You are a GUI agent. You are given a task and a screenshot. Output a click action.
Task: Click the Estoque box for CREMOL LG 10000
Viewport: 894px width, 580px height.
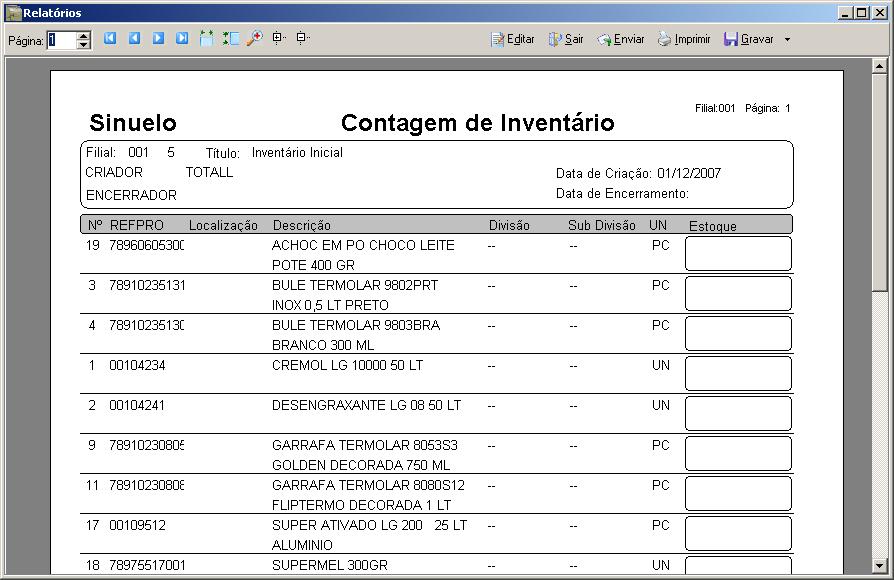click(x=737, y=373)
